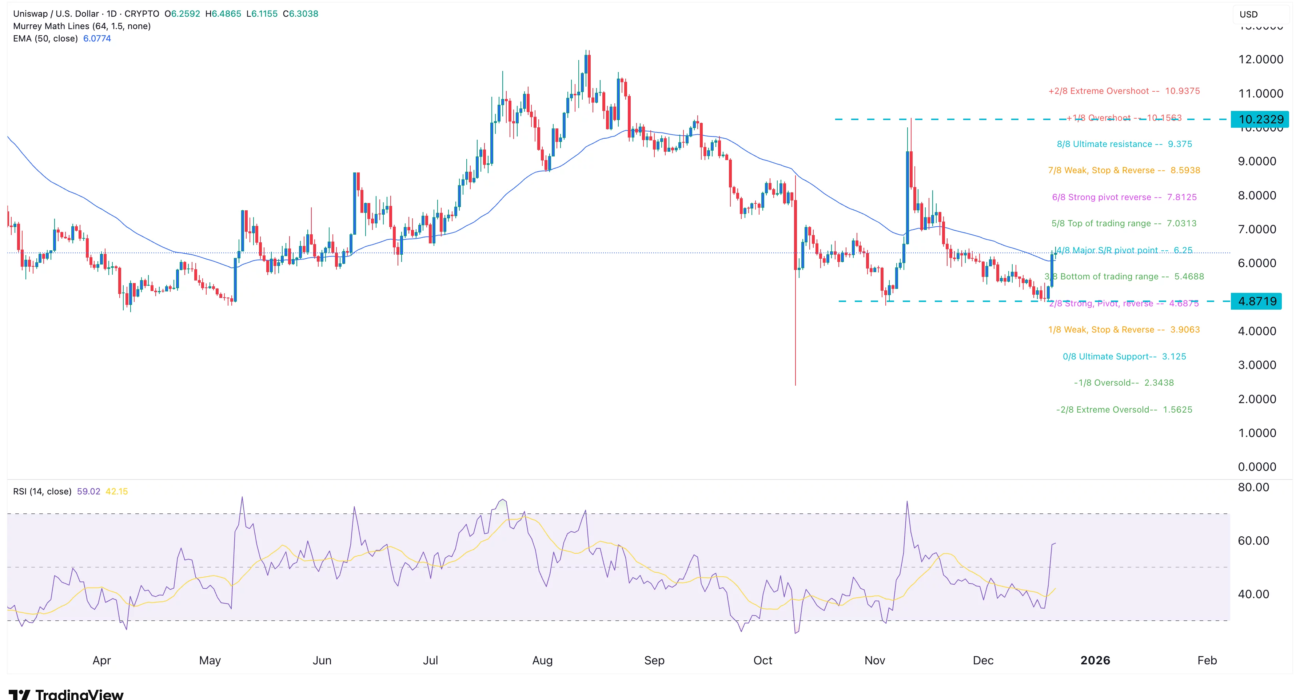
Task: Click the 6/8 Strong pivot reverse label
Action: pyautogui.click(x=1111, y=197)
